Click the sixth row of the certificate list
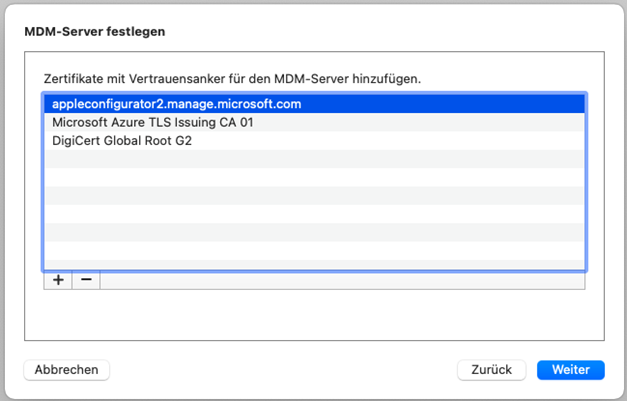This screenshot has height=401, width=627. tap(313, 195)
